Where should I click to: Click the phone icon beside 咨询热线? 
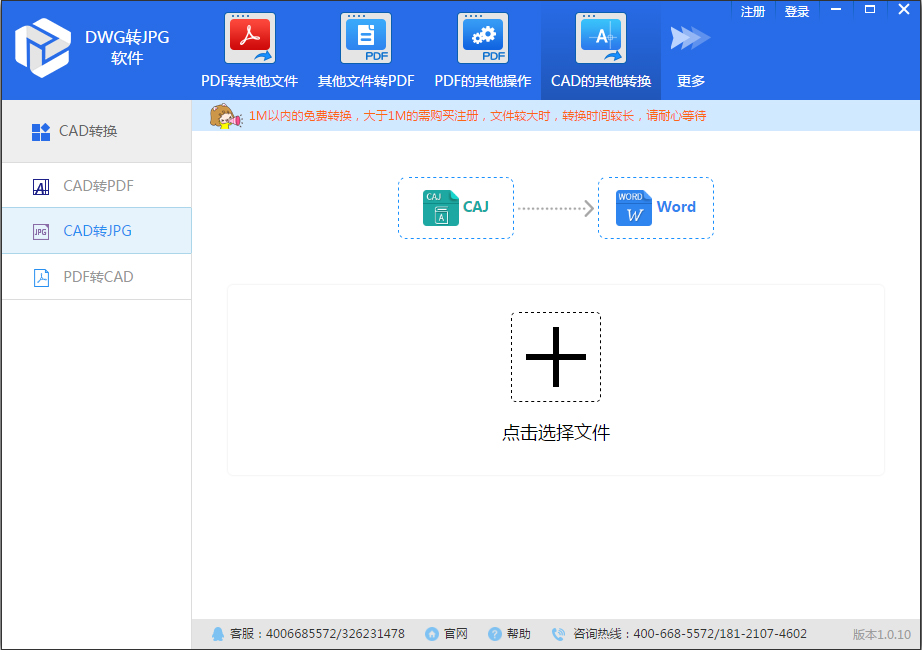point(557,633)
